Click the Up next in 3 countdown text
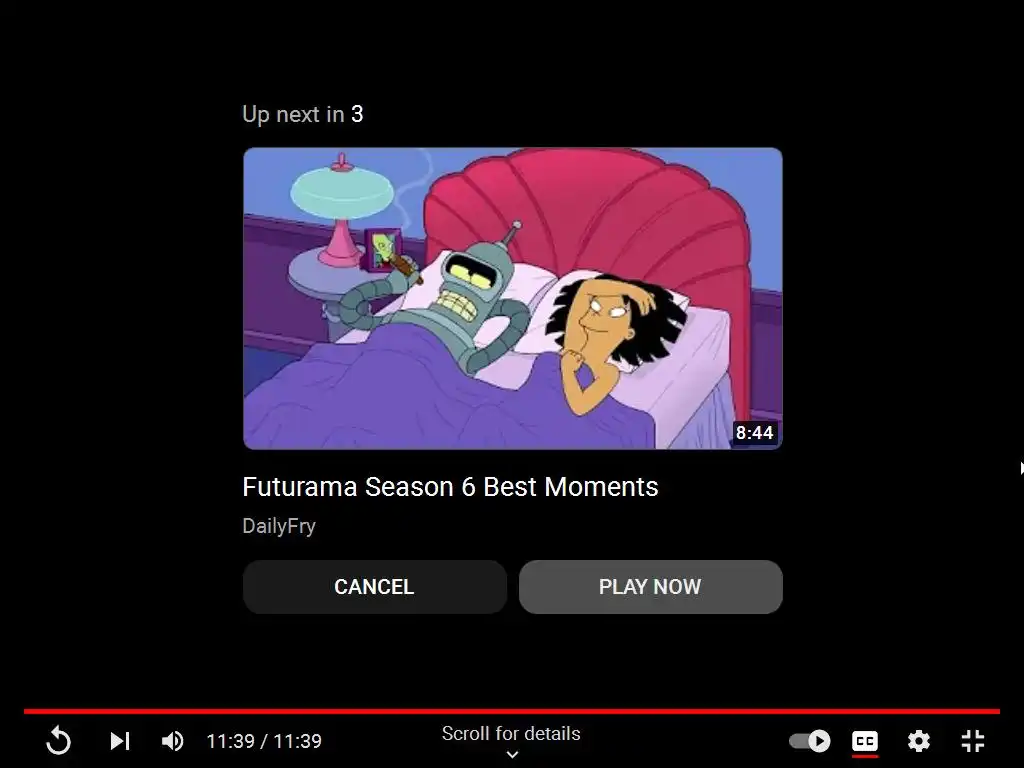 [302, 114]
